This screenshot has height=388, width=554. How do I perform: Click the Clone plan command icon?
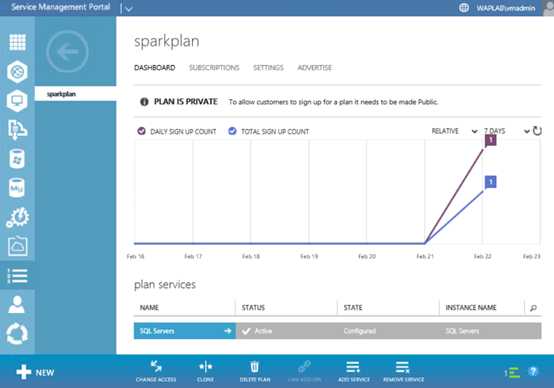coord(205,367)
